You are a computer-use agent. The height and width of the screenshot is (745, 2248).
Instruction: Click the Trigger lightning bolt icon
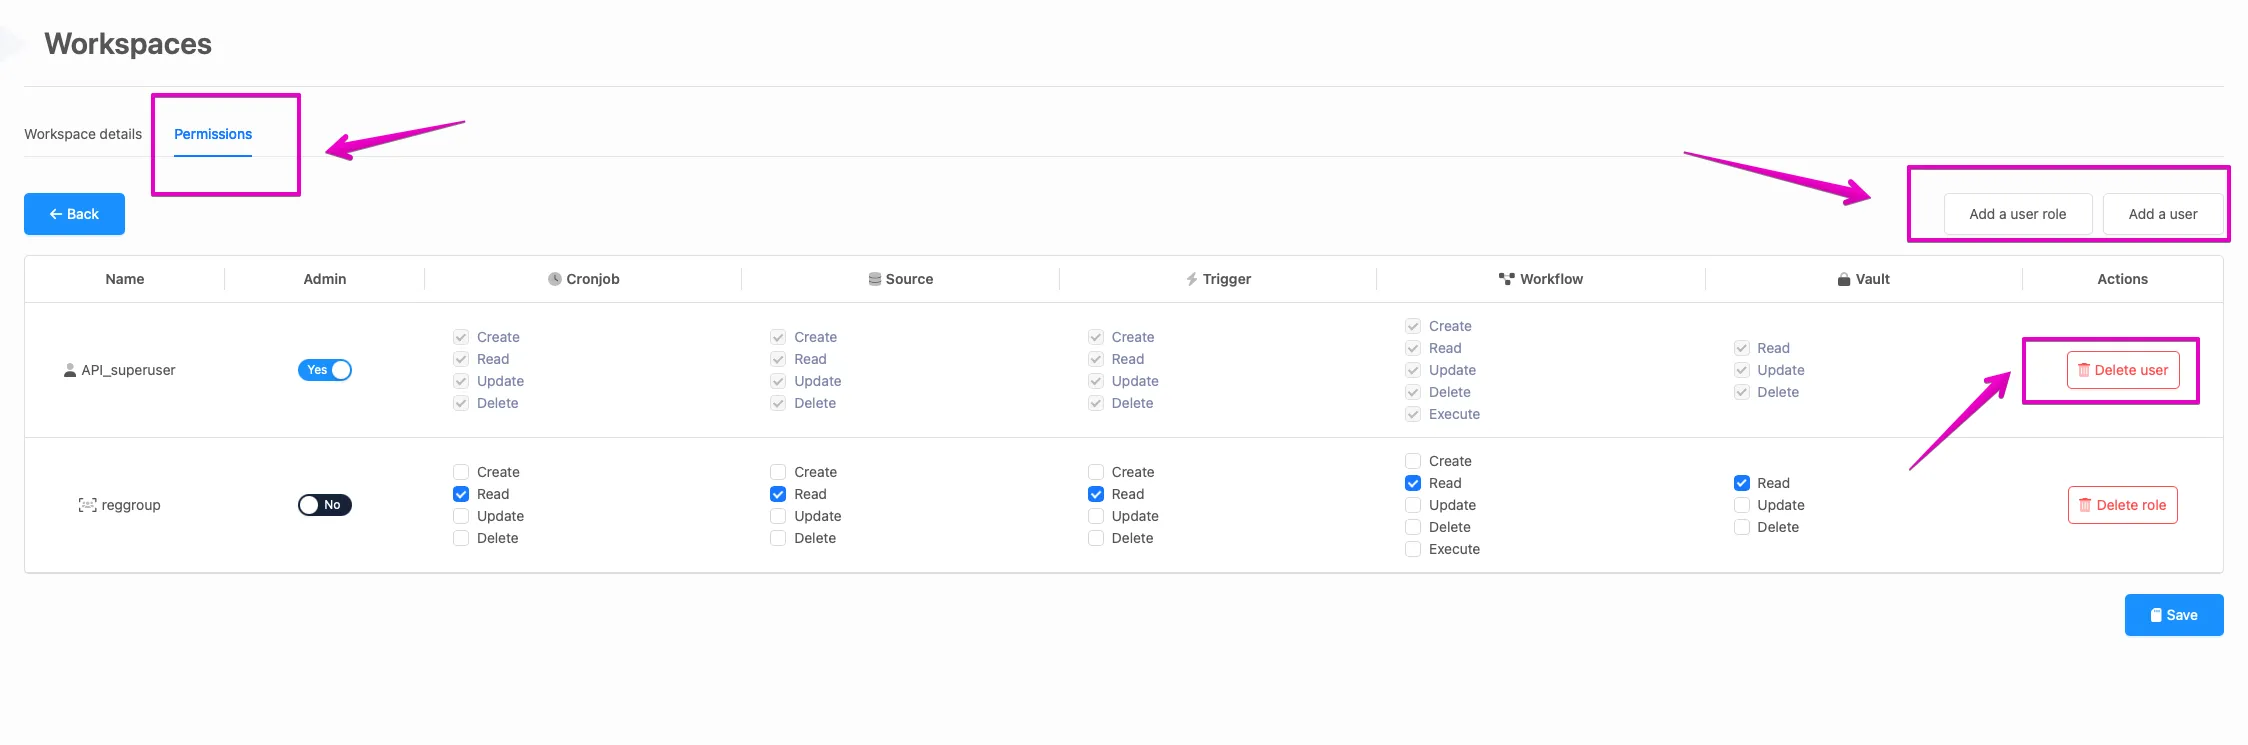[x=1192, y=279]
